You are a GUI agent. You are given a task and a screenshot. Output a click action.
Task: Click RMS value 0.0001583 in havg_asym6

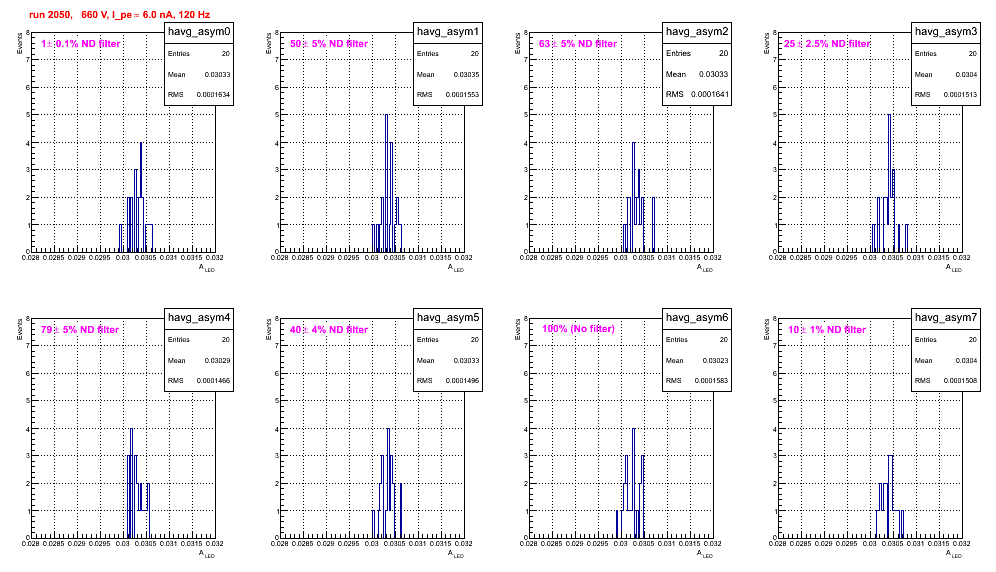click(711, 381)
